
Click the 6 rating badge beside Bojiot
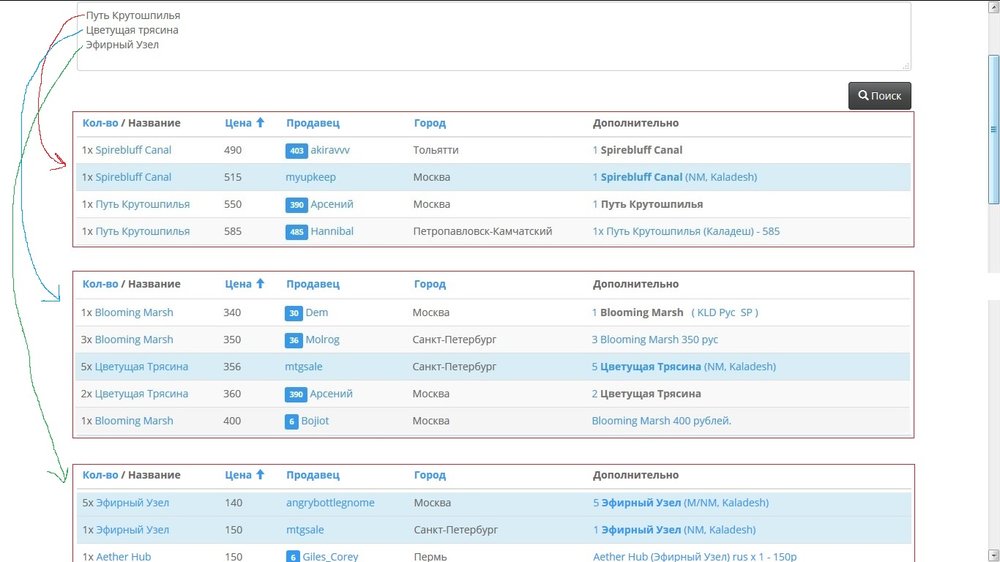(291, 421)
